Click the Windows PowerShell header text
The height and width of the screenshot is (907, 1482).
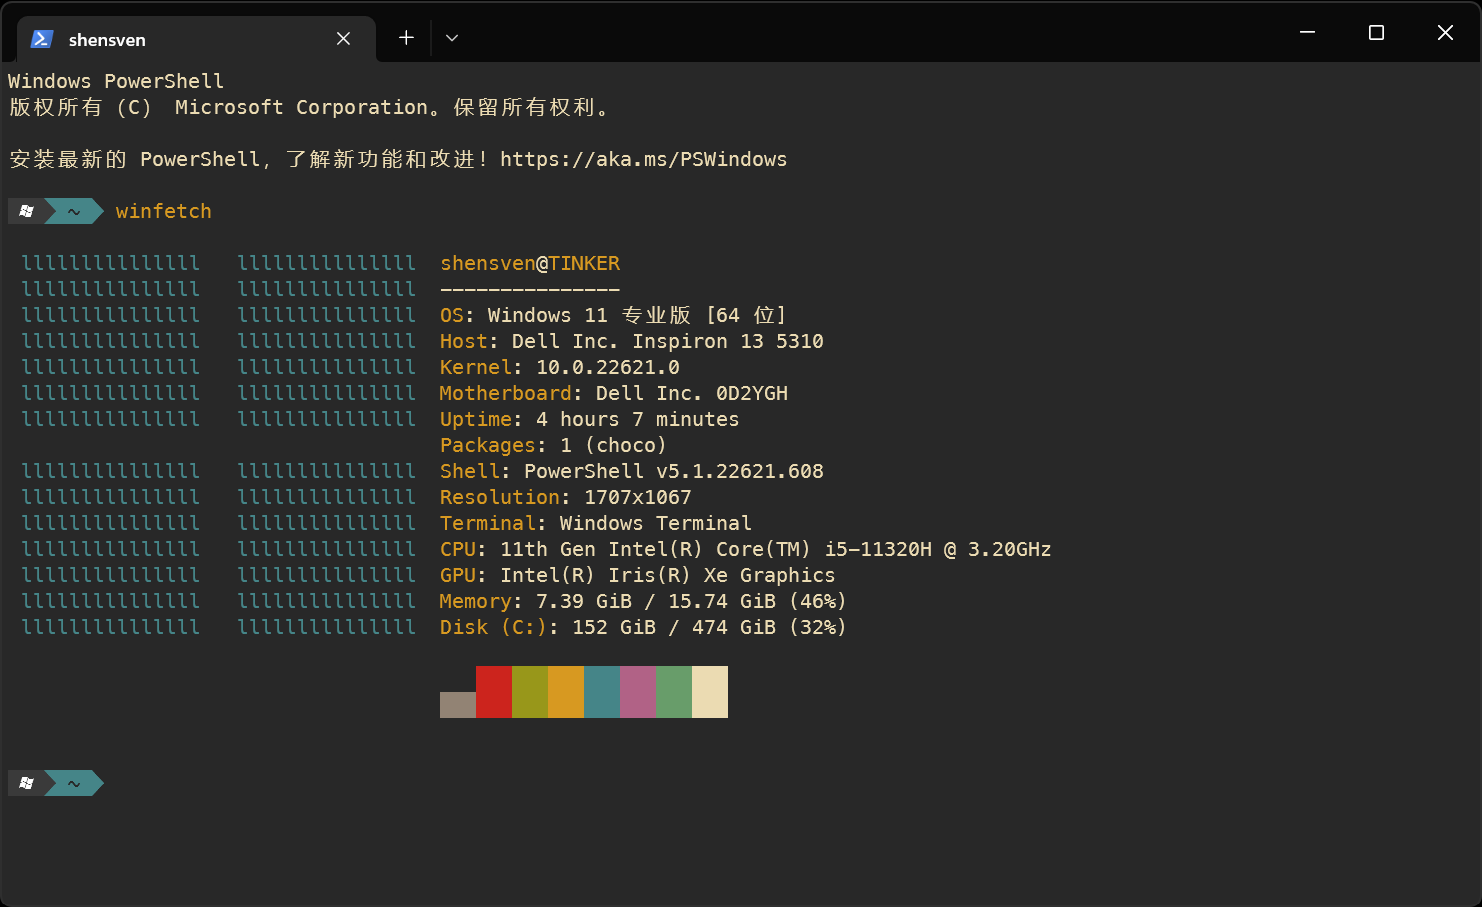[116, 81]
